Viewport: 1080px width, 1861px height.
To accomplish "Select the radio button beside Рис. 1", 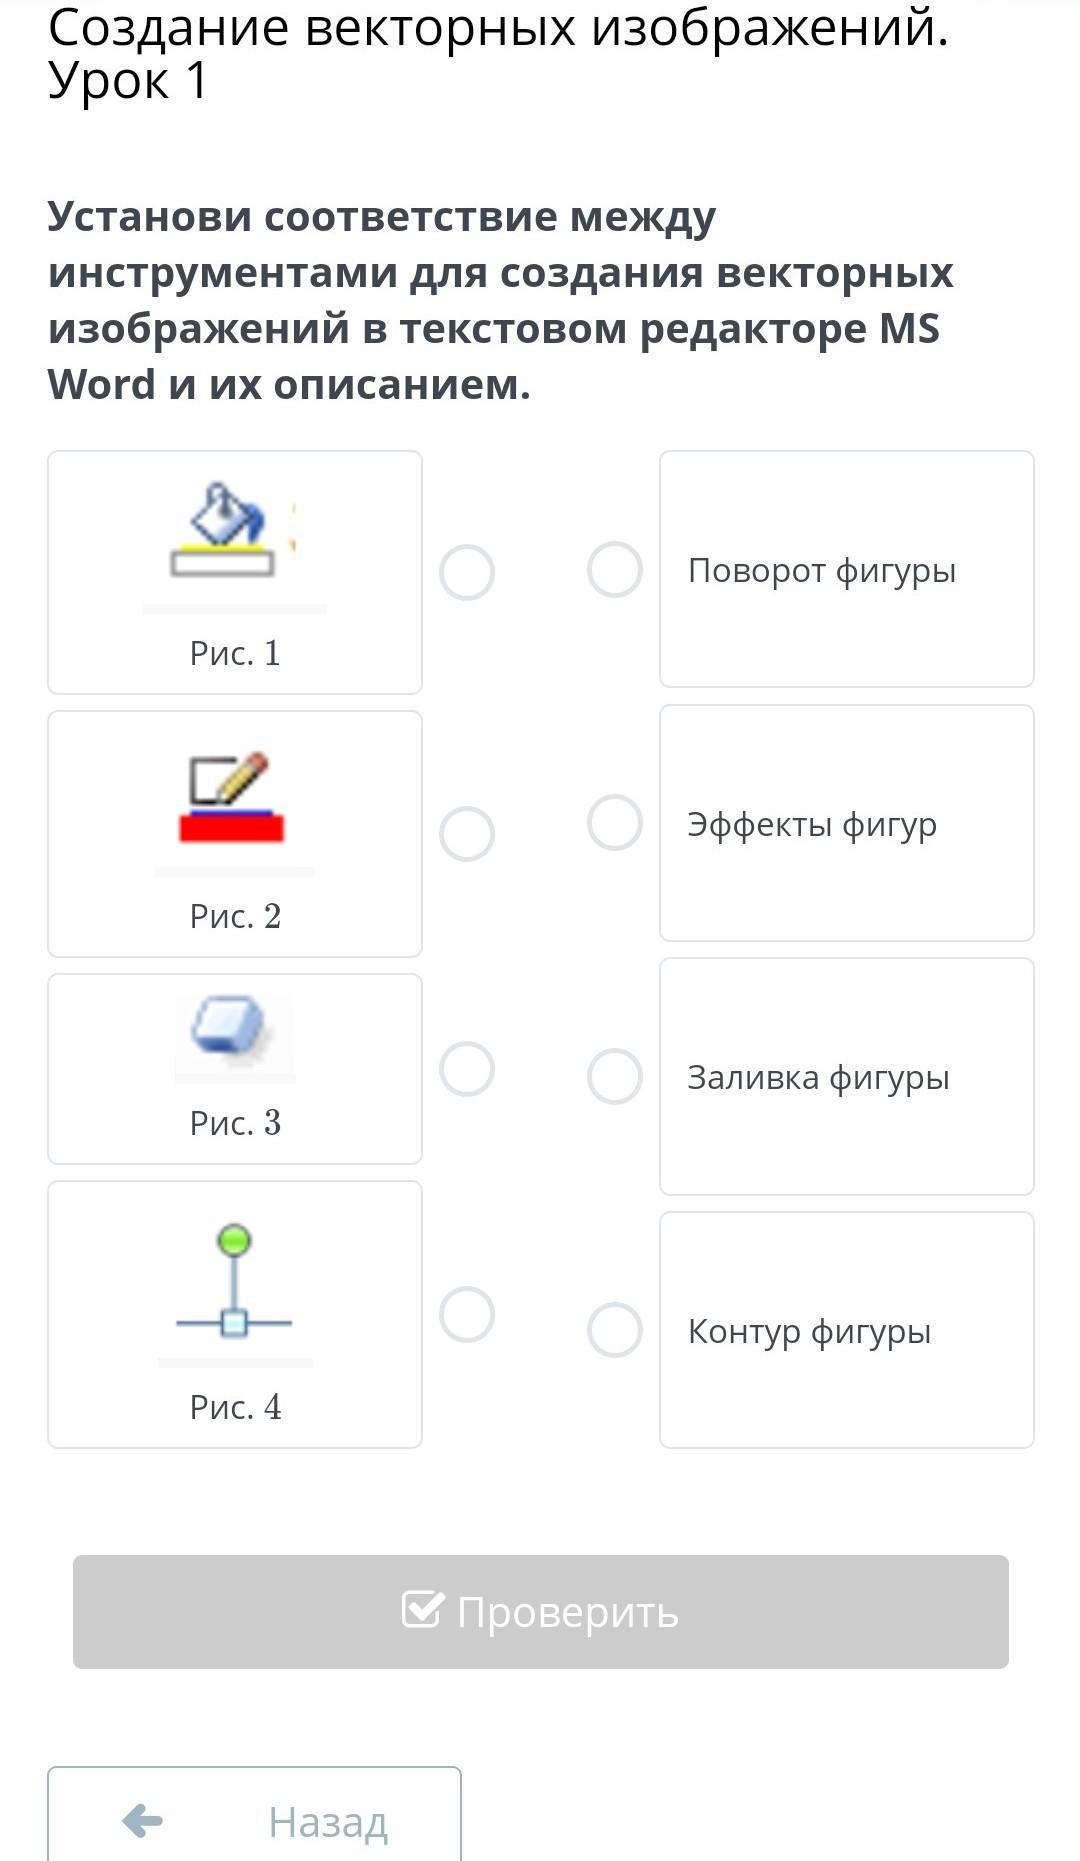I will [467, 573].
